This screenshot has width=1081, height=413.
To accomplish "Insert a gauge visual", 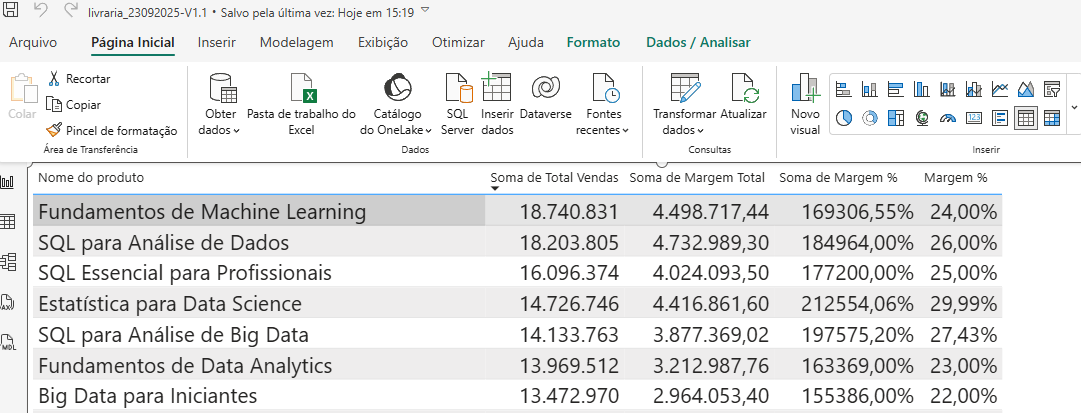I will (948, 118).
